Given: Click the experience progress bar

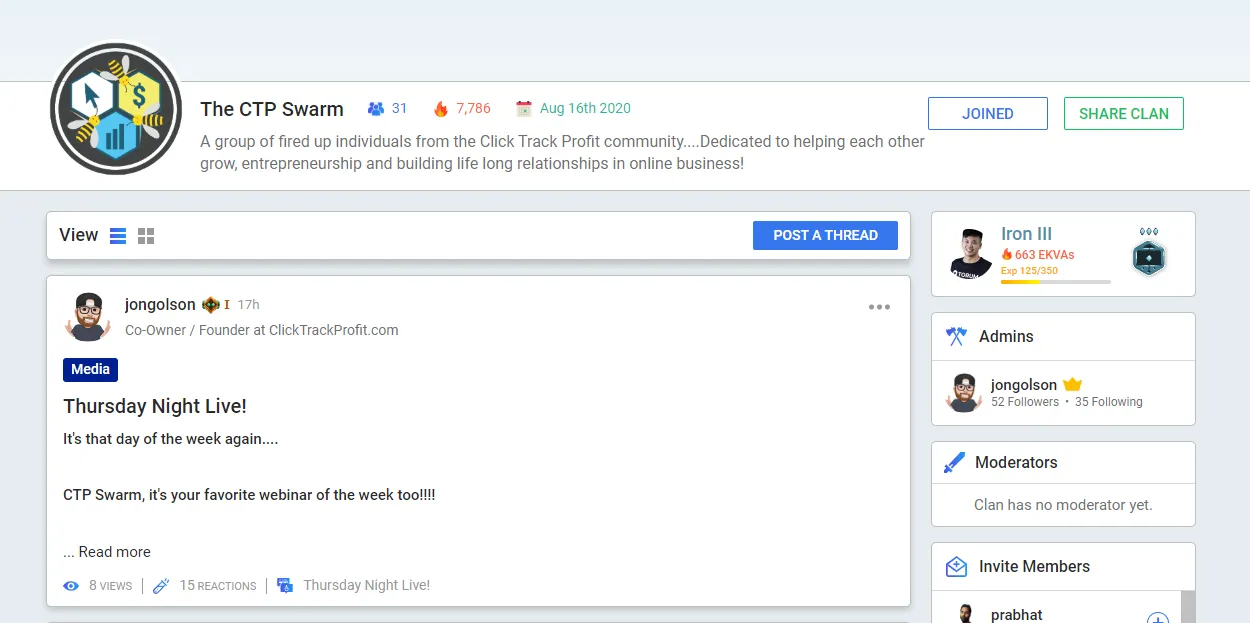Looking at the screenshot, I should (x=1056, y=282).
